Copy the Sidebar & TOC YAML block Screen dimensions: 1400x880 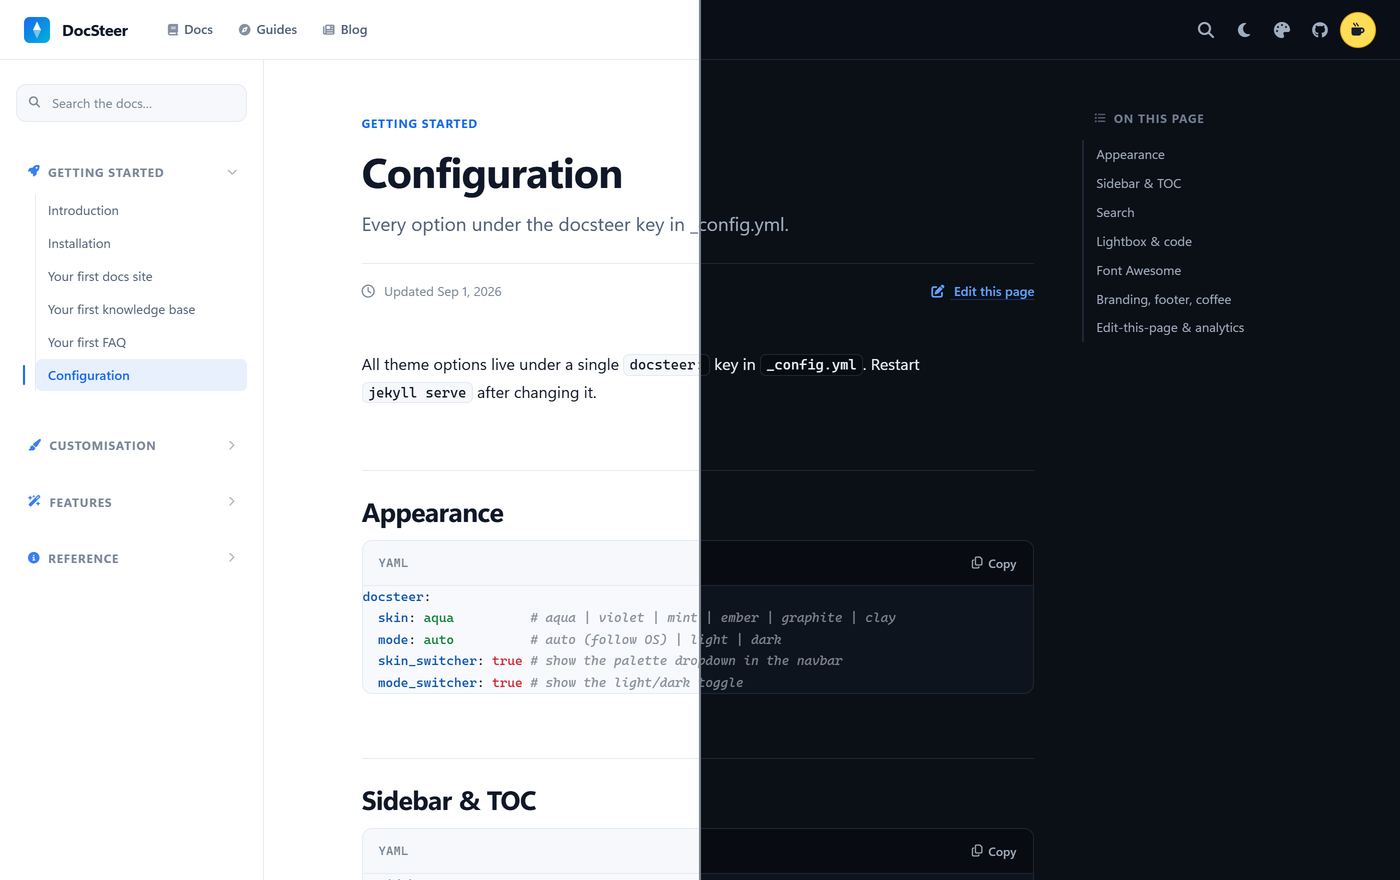994,851
